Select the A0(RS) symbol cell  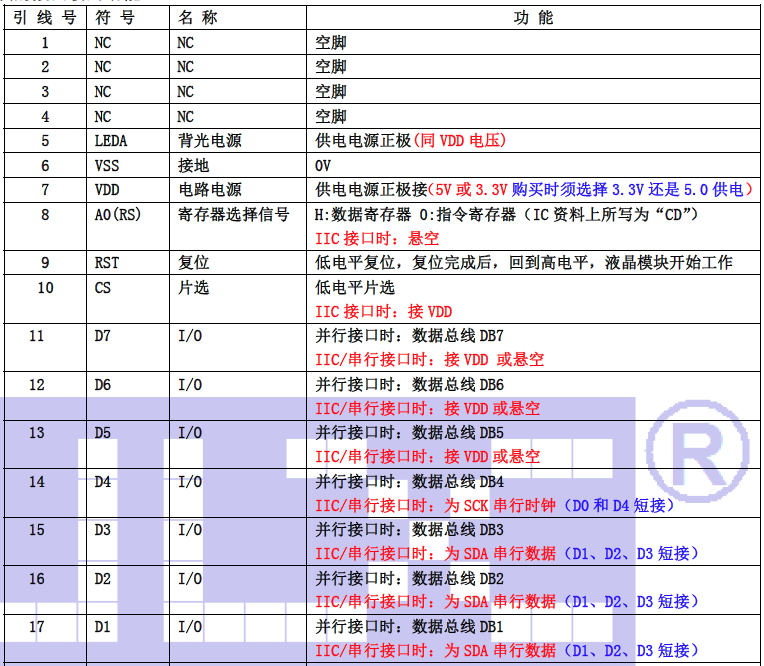click(118, 214)
